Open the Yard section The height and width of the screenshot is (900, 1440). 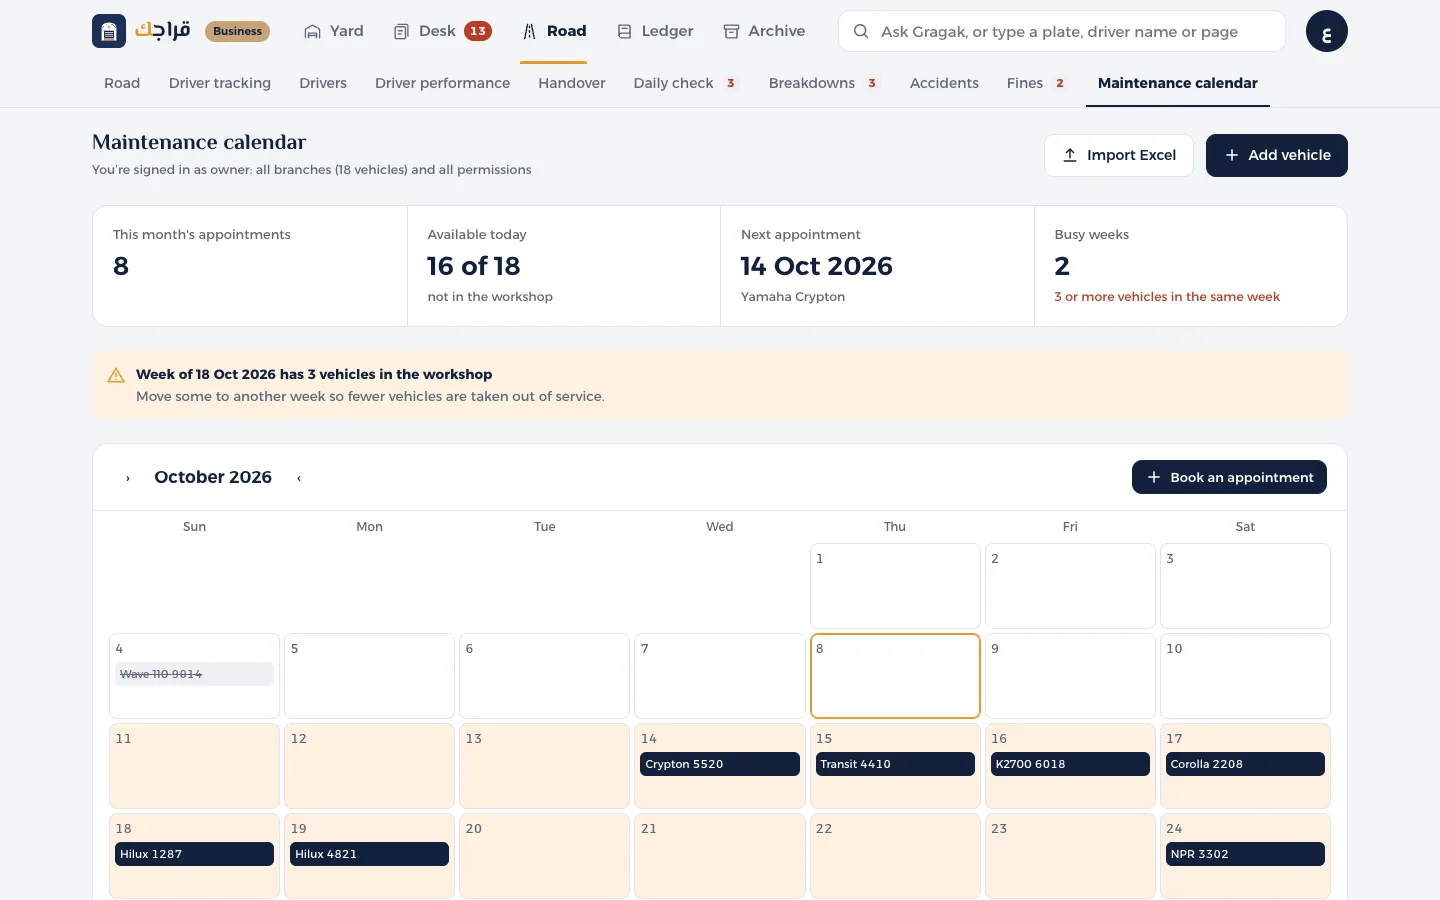(x=334, y=31)
